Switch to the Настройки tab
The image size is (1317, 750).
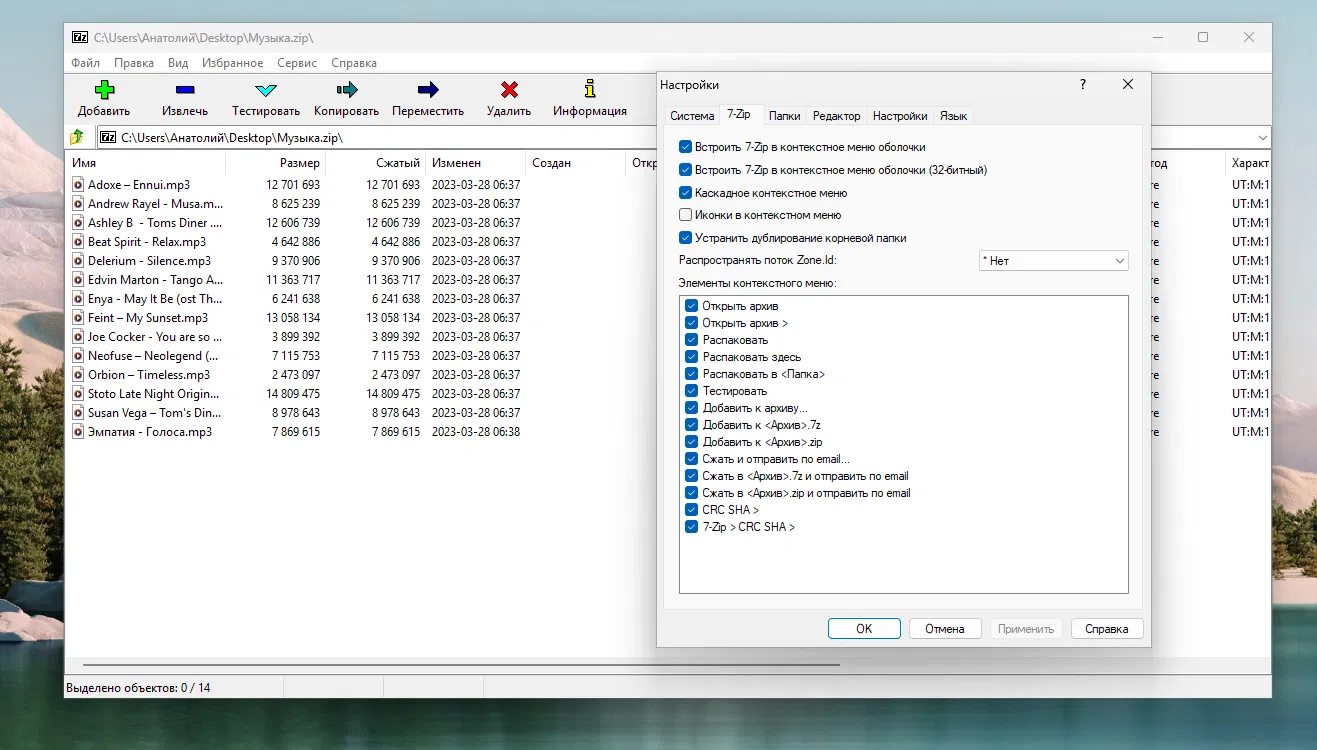point(900,116)
